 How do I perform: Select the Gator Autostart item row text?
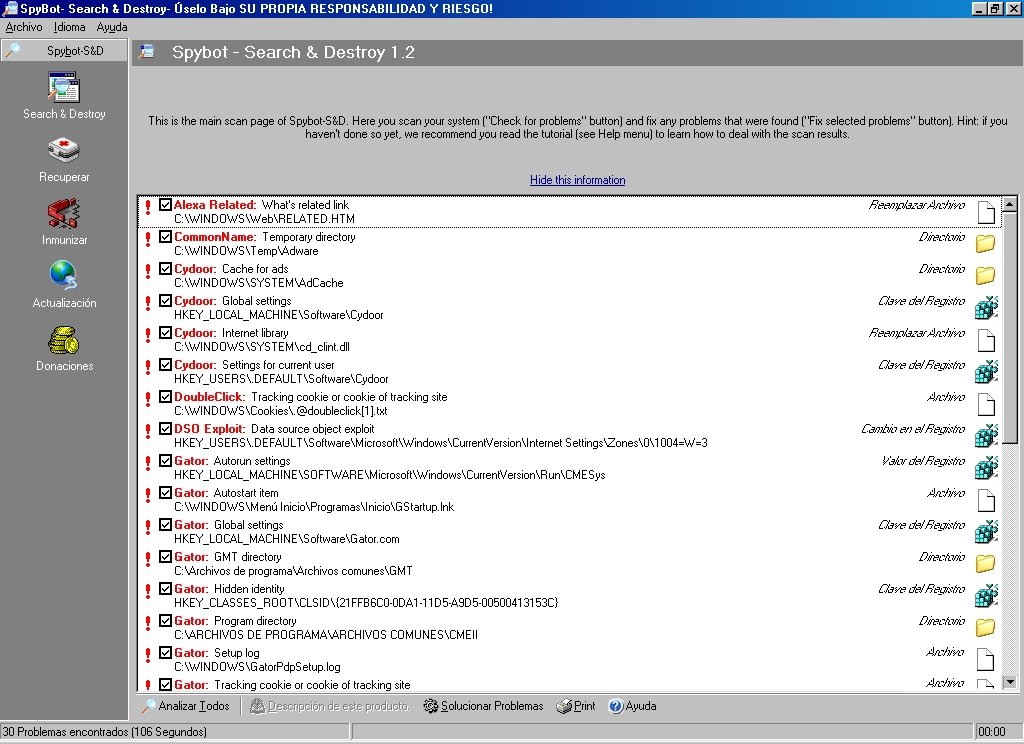(x=226, y=493)
